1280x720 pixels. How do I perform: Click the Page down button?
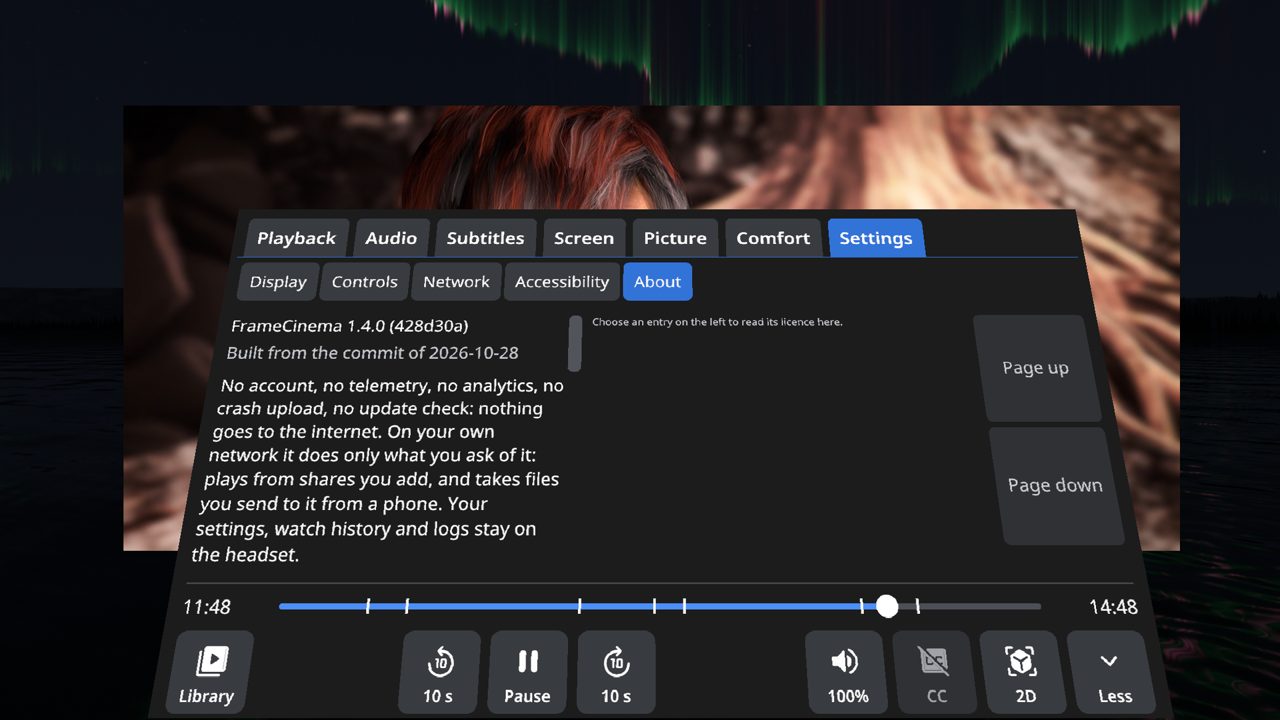click(1055, 486)
